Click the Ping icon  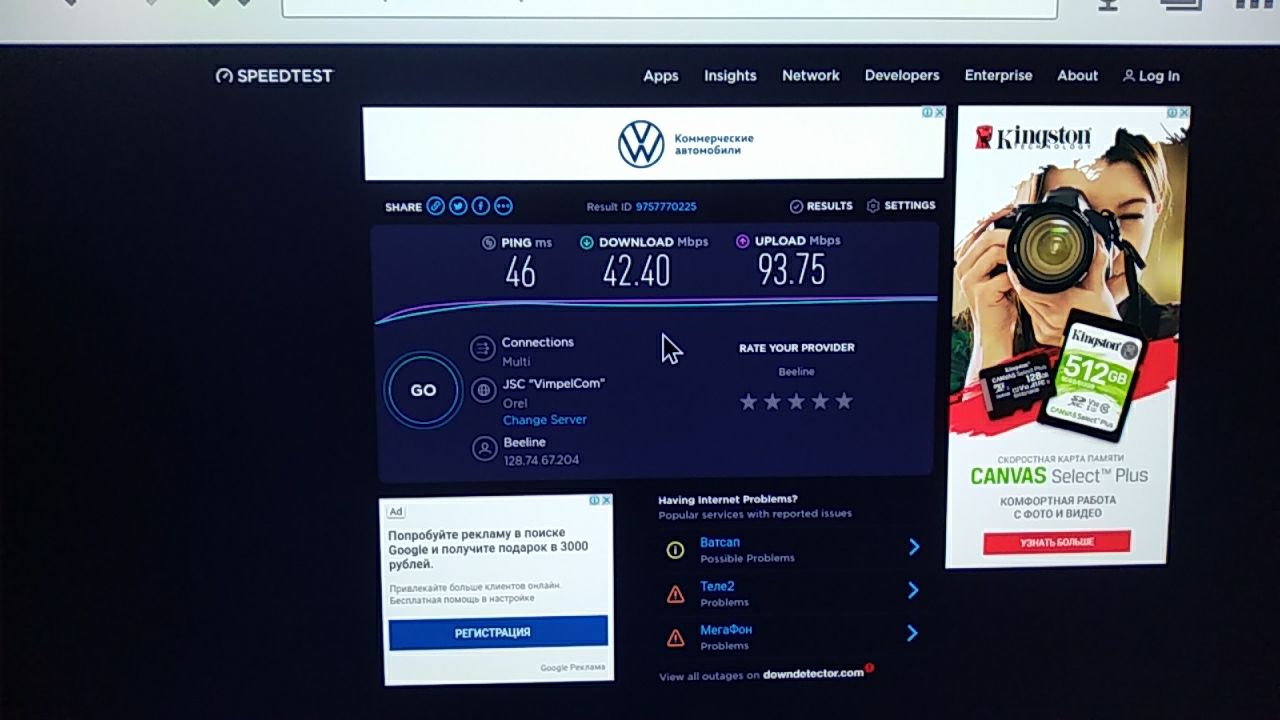pyautogui.click(x=489, y=243)
